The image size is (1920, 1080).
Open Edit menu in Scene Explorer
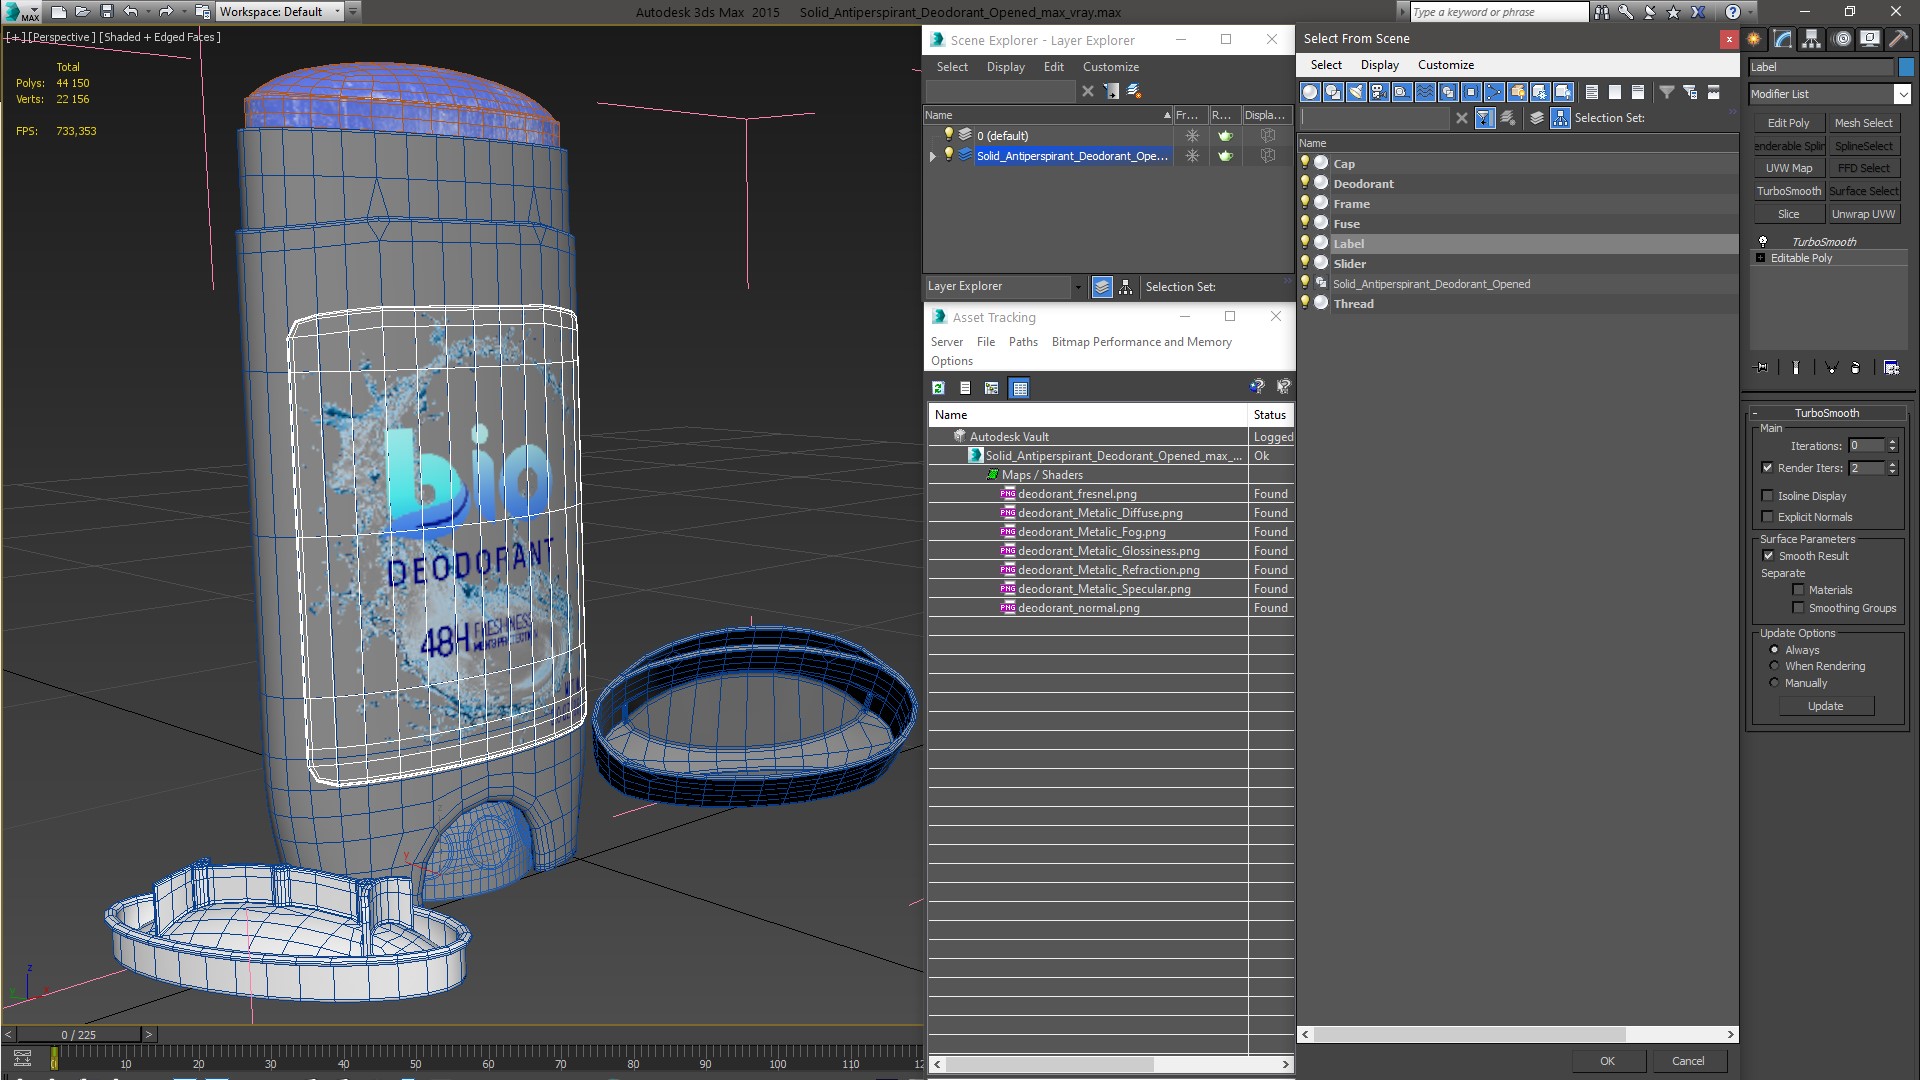pos(1053,67)
